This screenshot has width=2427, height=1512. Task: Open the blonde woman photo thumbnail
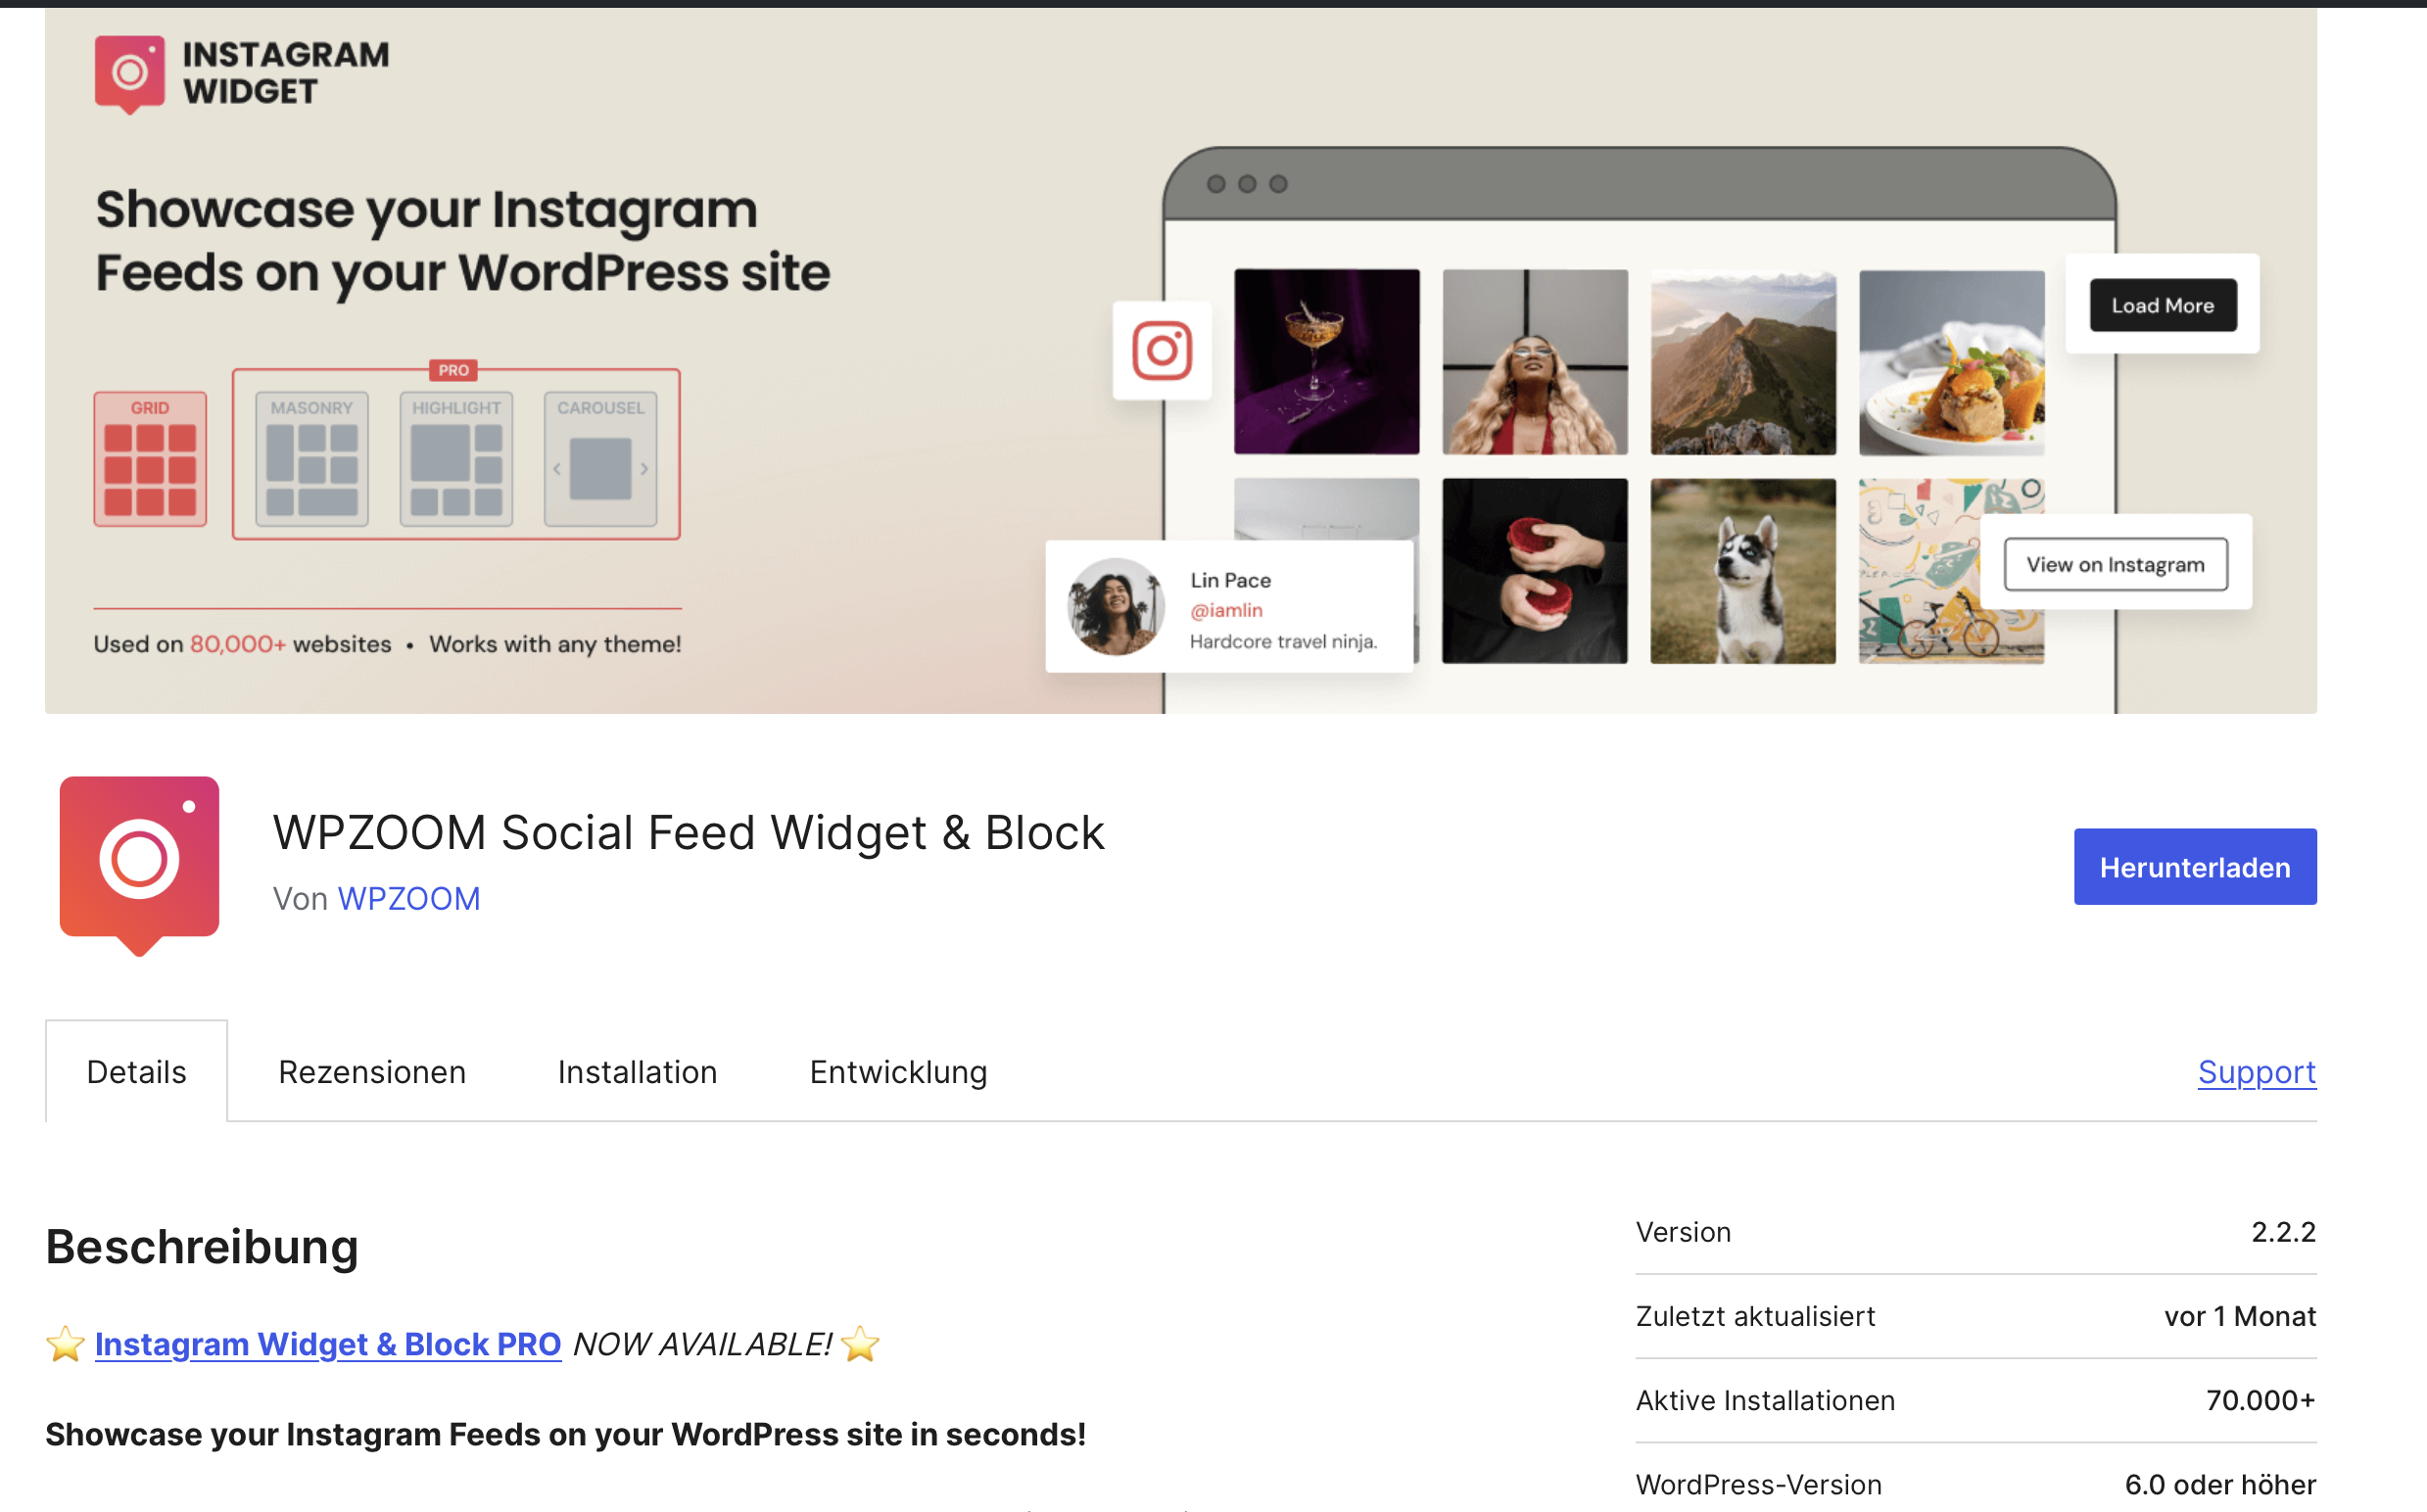[x=1534, y=361]
